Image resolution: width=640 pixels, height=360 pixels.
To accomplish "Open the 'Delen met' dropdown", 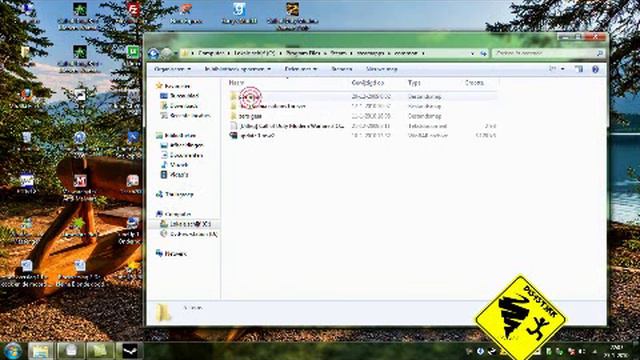I will (x=301, y=69).
